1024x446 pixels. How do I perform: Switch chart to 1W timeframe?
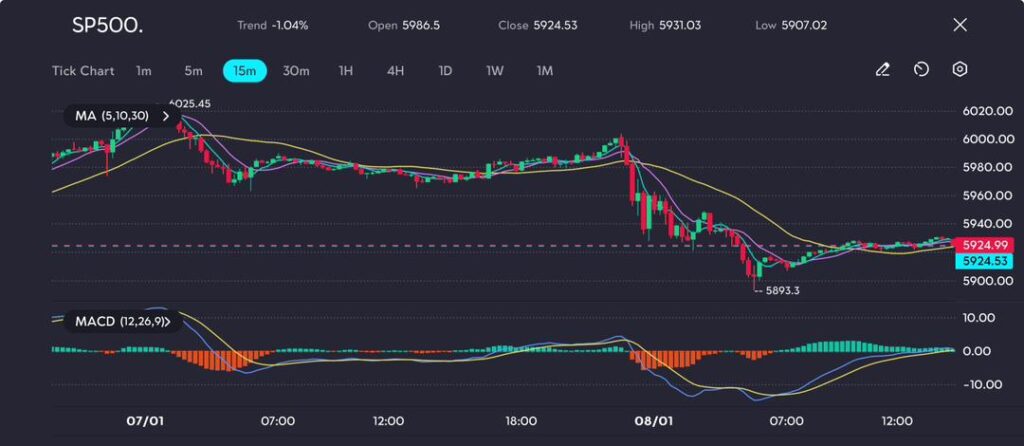pos(495,71)
